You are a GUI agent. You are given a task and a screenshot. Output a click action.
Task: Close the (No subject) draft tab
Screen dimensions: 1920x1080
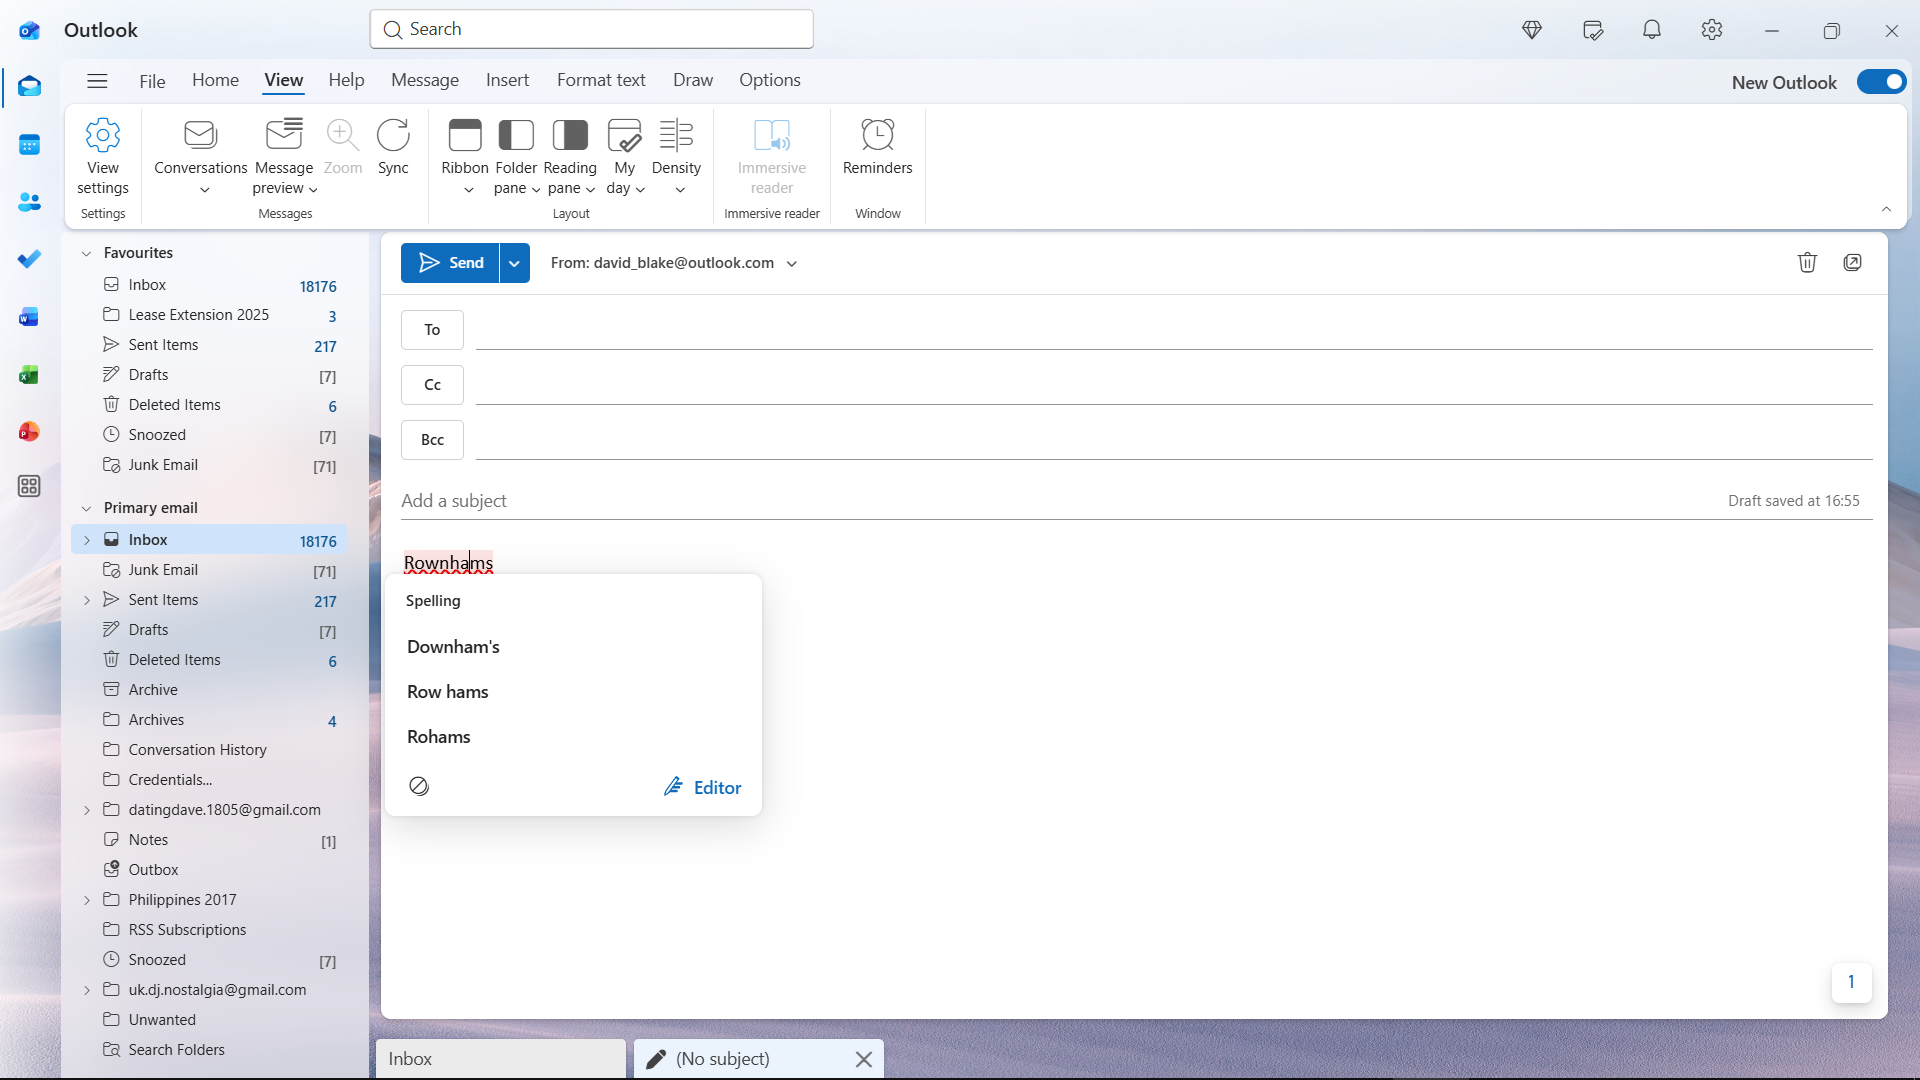click(x=864, y=1059)
